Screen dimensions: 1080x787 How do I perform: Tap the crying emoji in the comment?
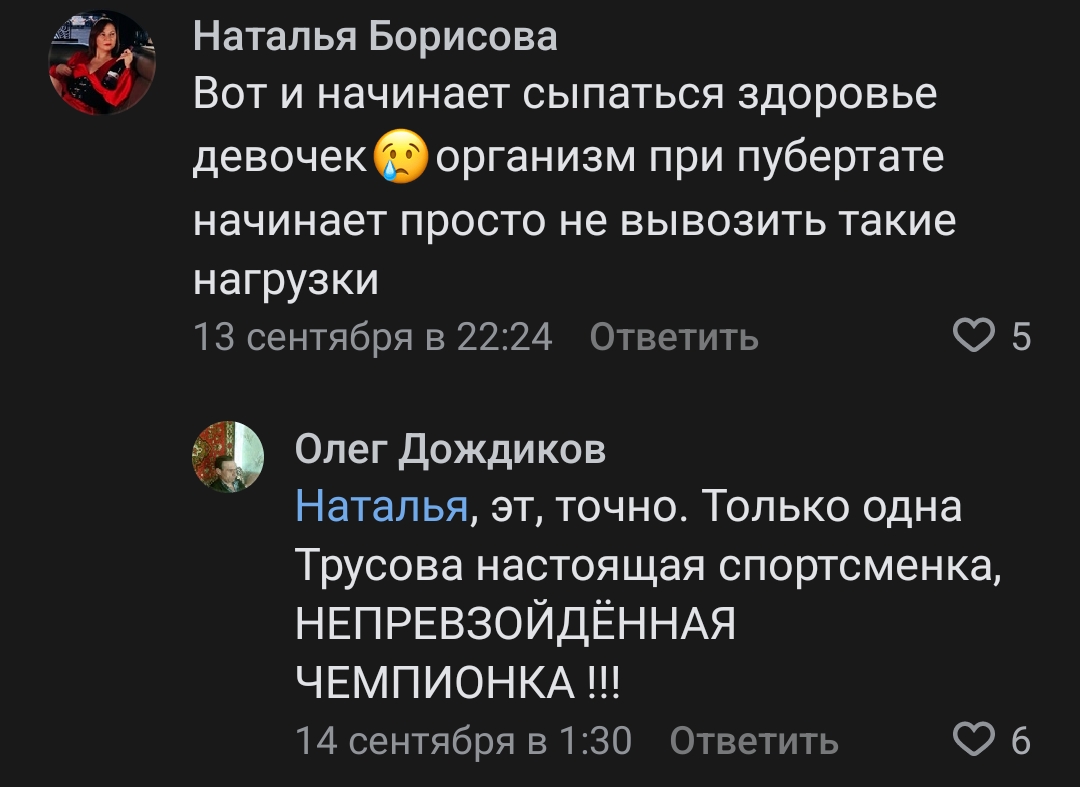pos(401,159)
